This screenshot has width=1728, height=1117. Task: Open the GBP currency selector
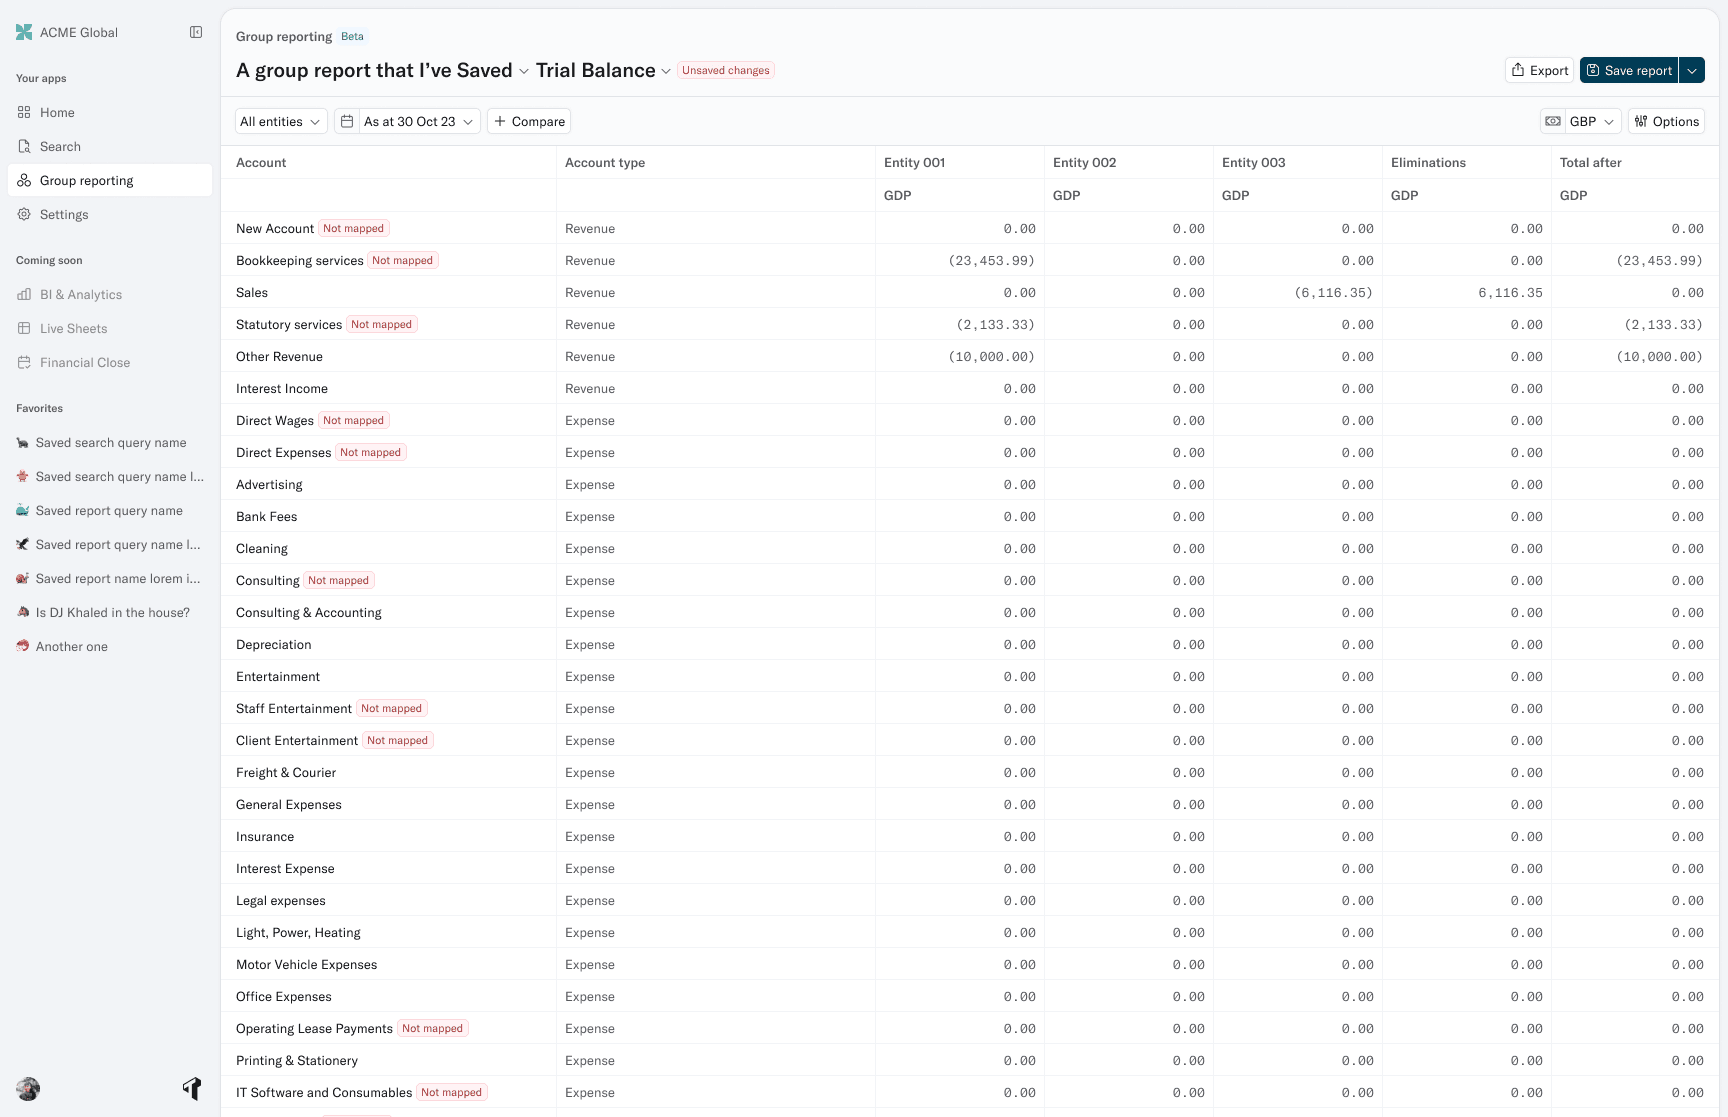point(1592,121)
